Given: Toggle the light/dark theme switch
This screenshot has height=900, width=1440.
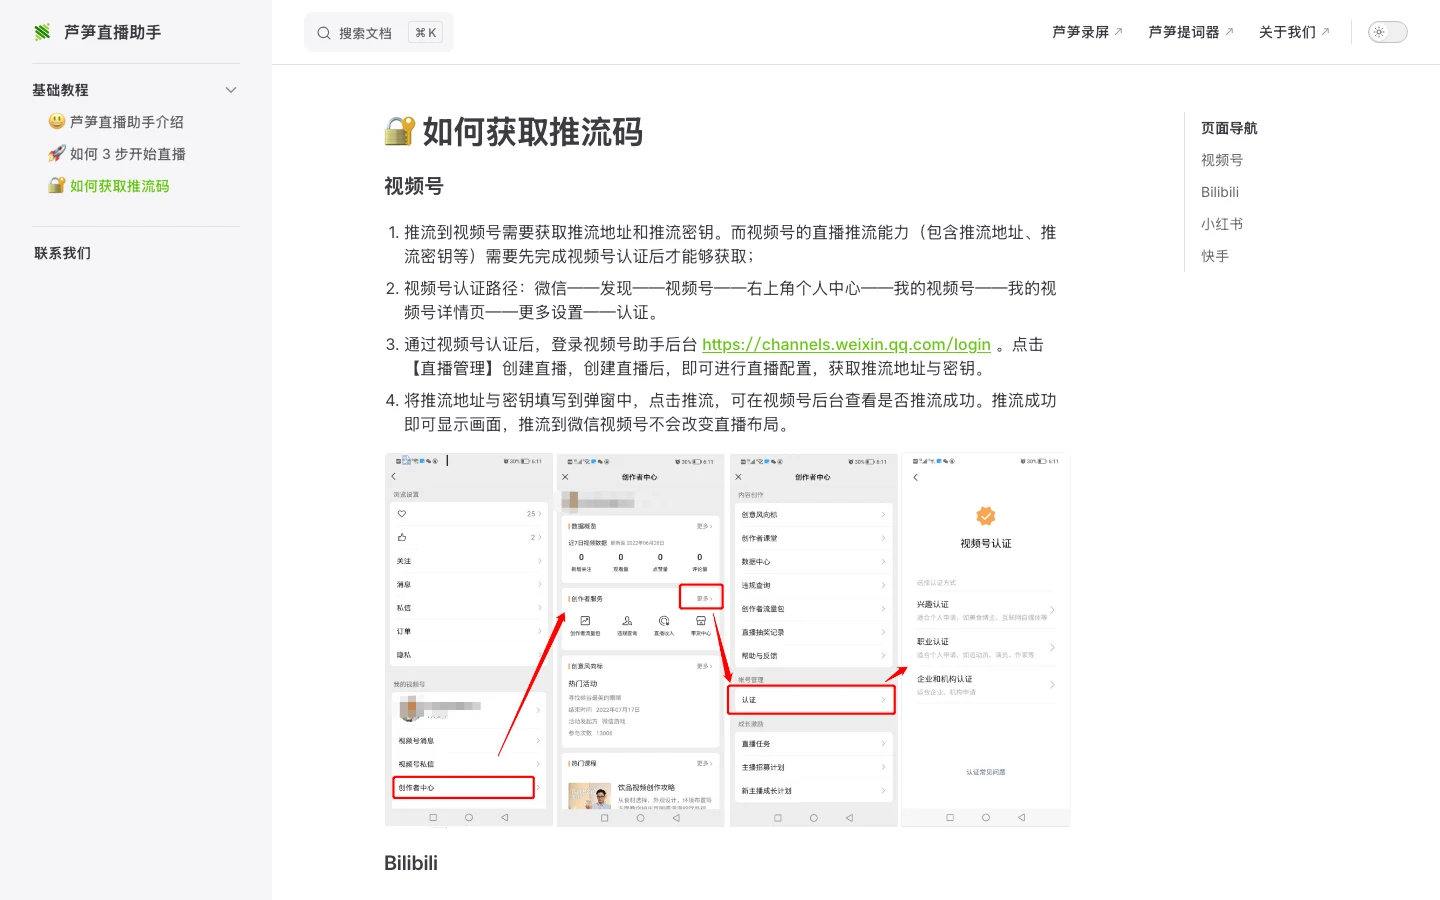Looking at the screenshot, I should pyautogui.click(x=1387, y=32).
